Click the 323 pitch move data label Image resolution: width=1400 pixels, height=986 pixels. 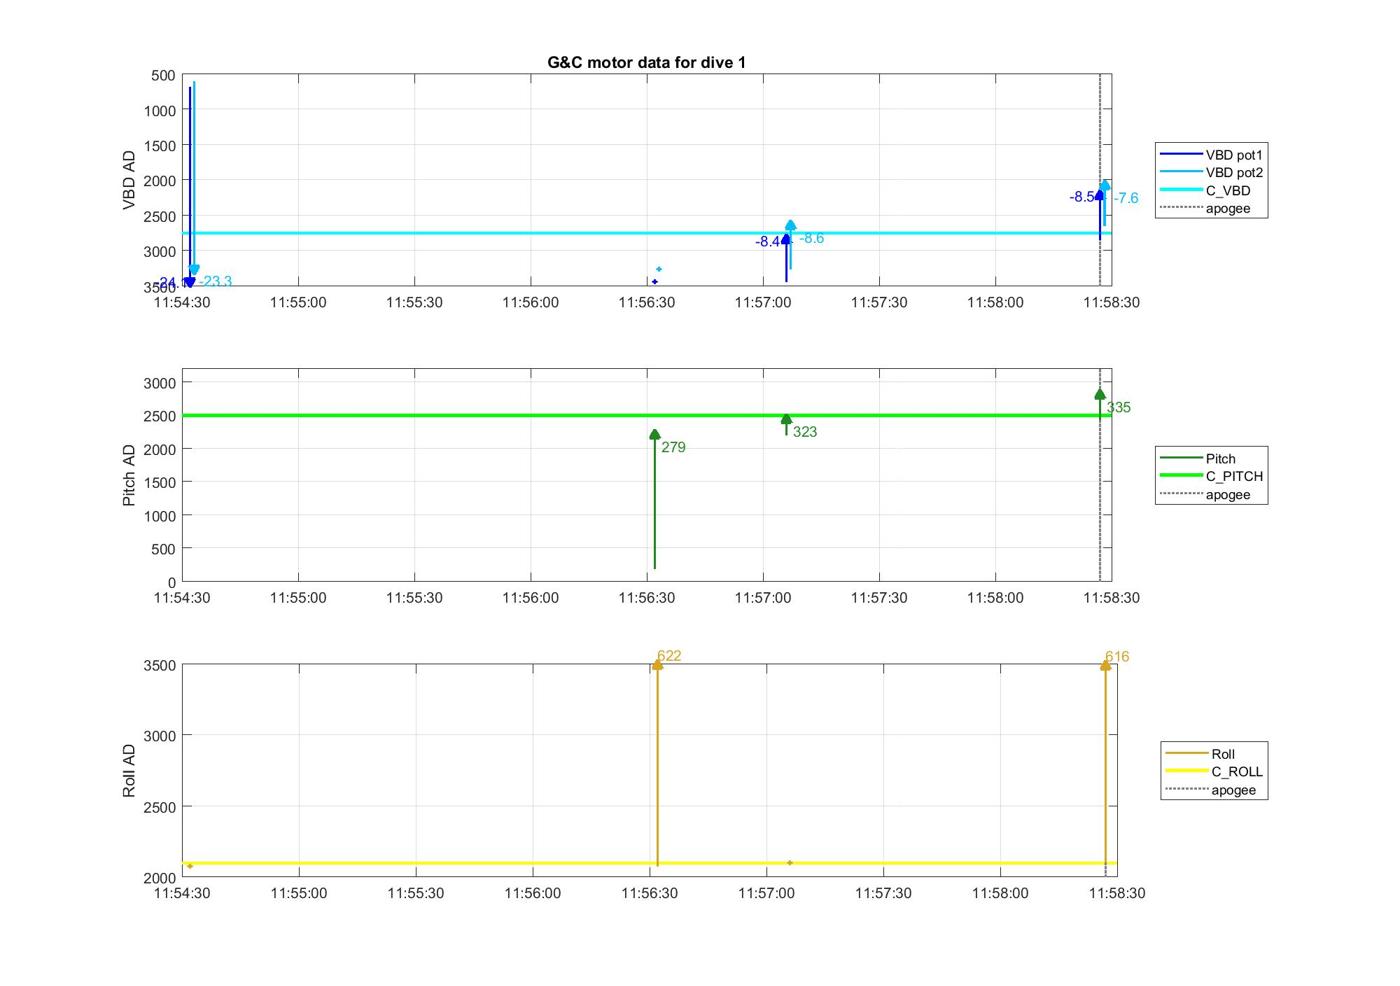(x=805, y=432)
